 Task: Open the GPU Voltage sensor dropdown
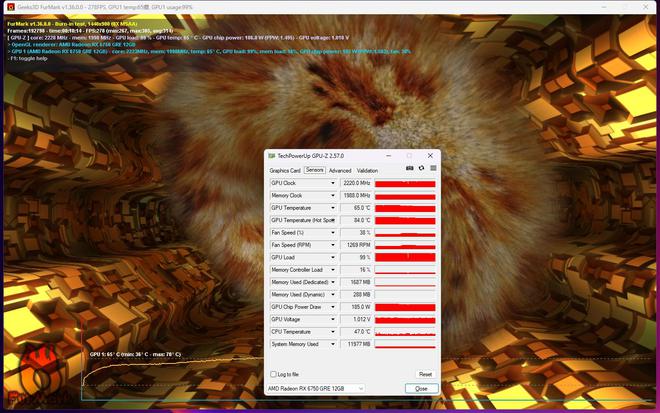coord(333,320)
